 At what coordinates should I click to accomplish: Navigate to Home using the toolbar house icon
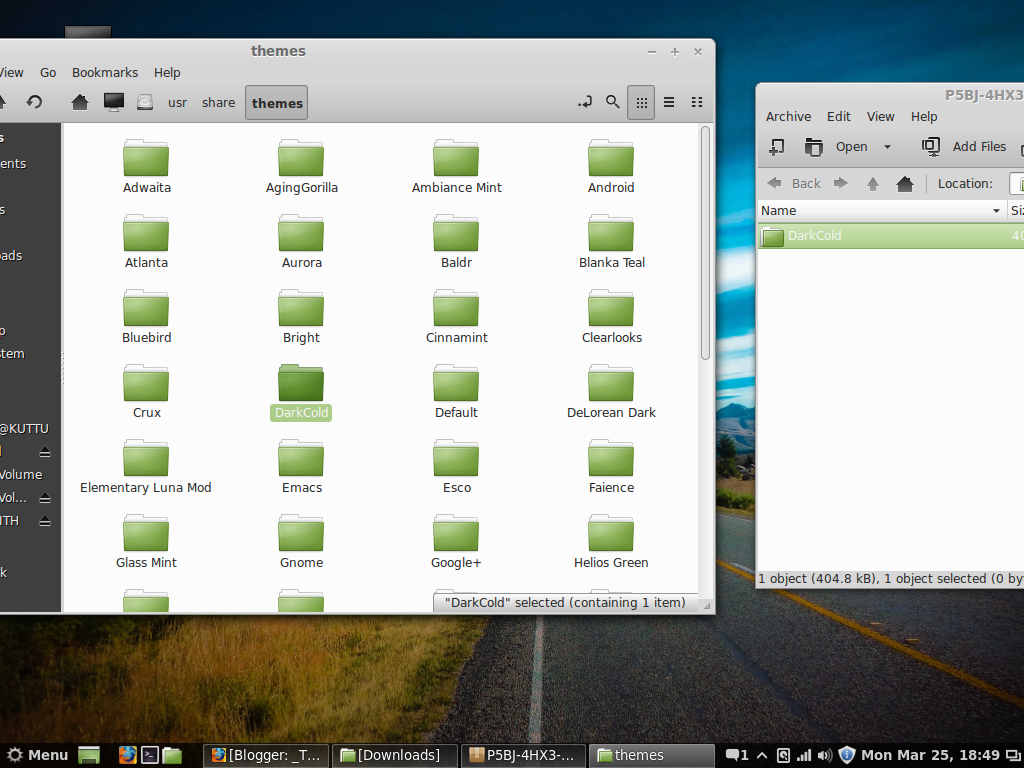pos(80,102)
